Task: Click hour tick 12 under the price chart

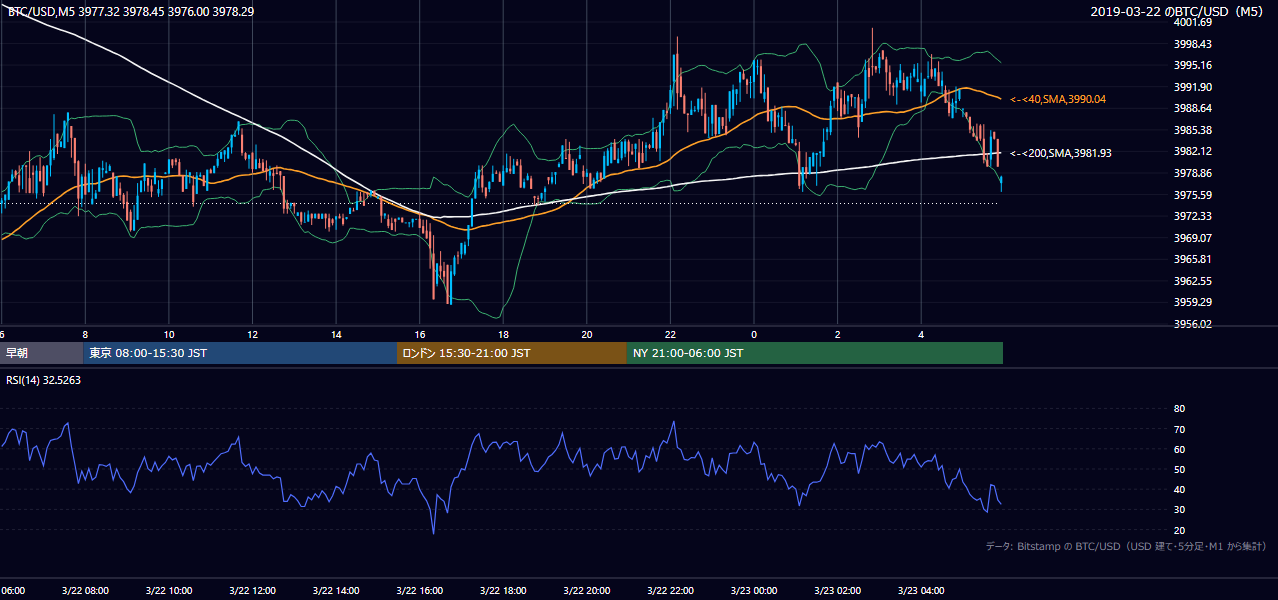Action: pyautogui.click(x=252, y=335)
